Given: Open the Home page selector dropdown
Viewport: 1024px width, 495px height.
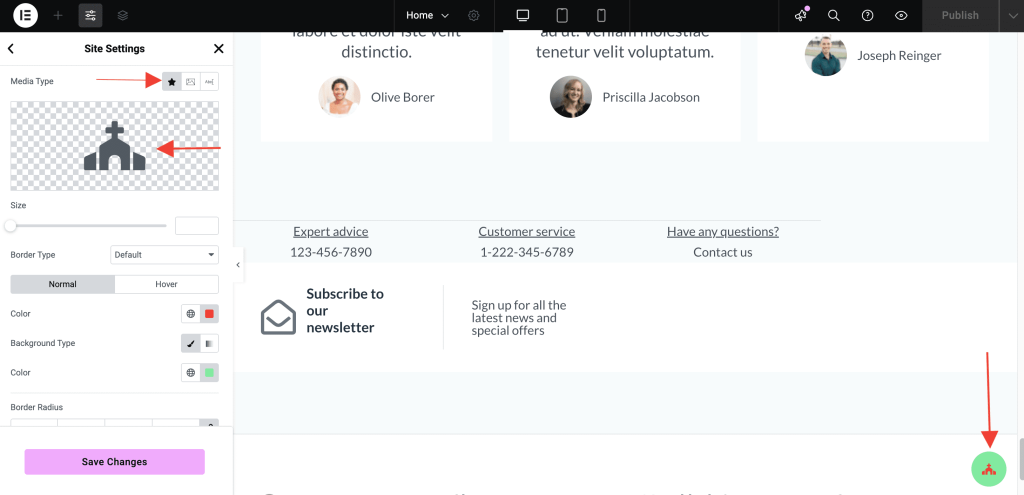Looking at the screenshot, I should pyautogui.click(x=427, y=16).
